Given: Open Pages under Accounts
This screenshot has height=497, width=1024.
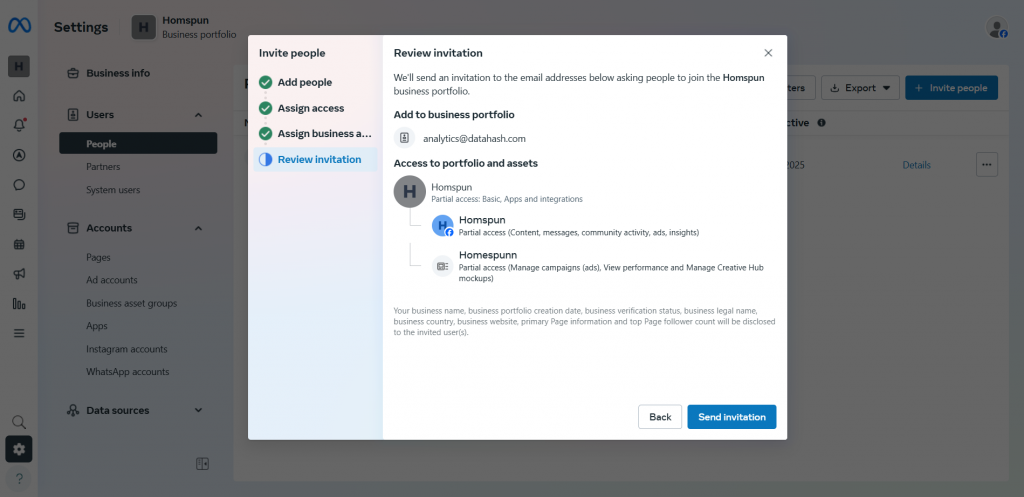Looking at the screenshot, I should [x=98, y=257].
